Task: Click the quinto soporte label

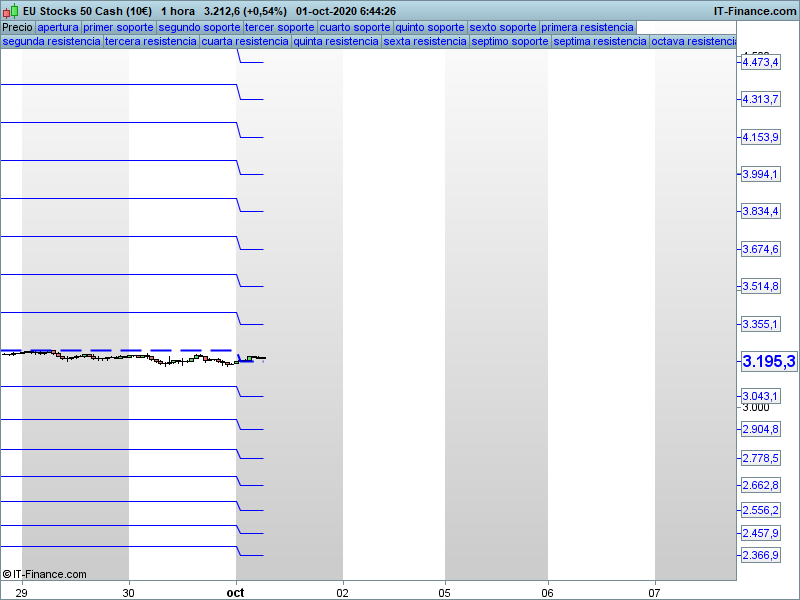Action: 430,27
